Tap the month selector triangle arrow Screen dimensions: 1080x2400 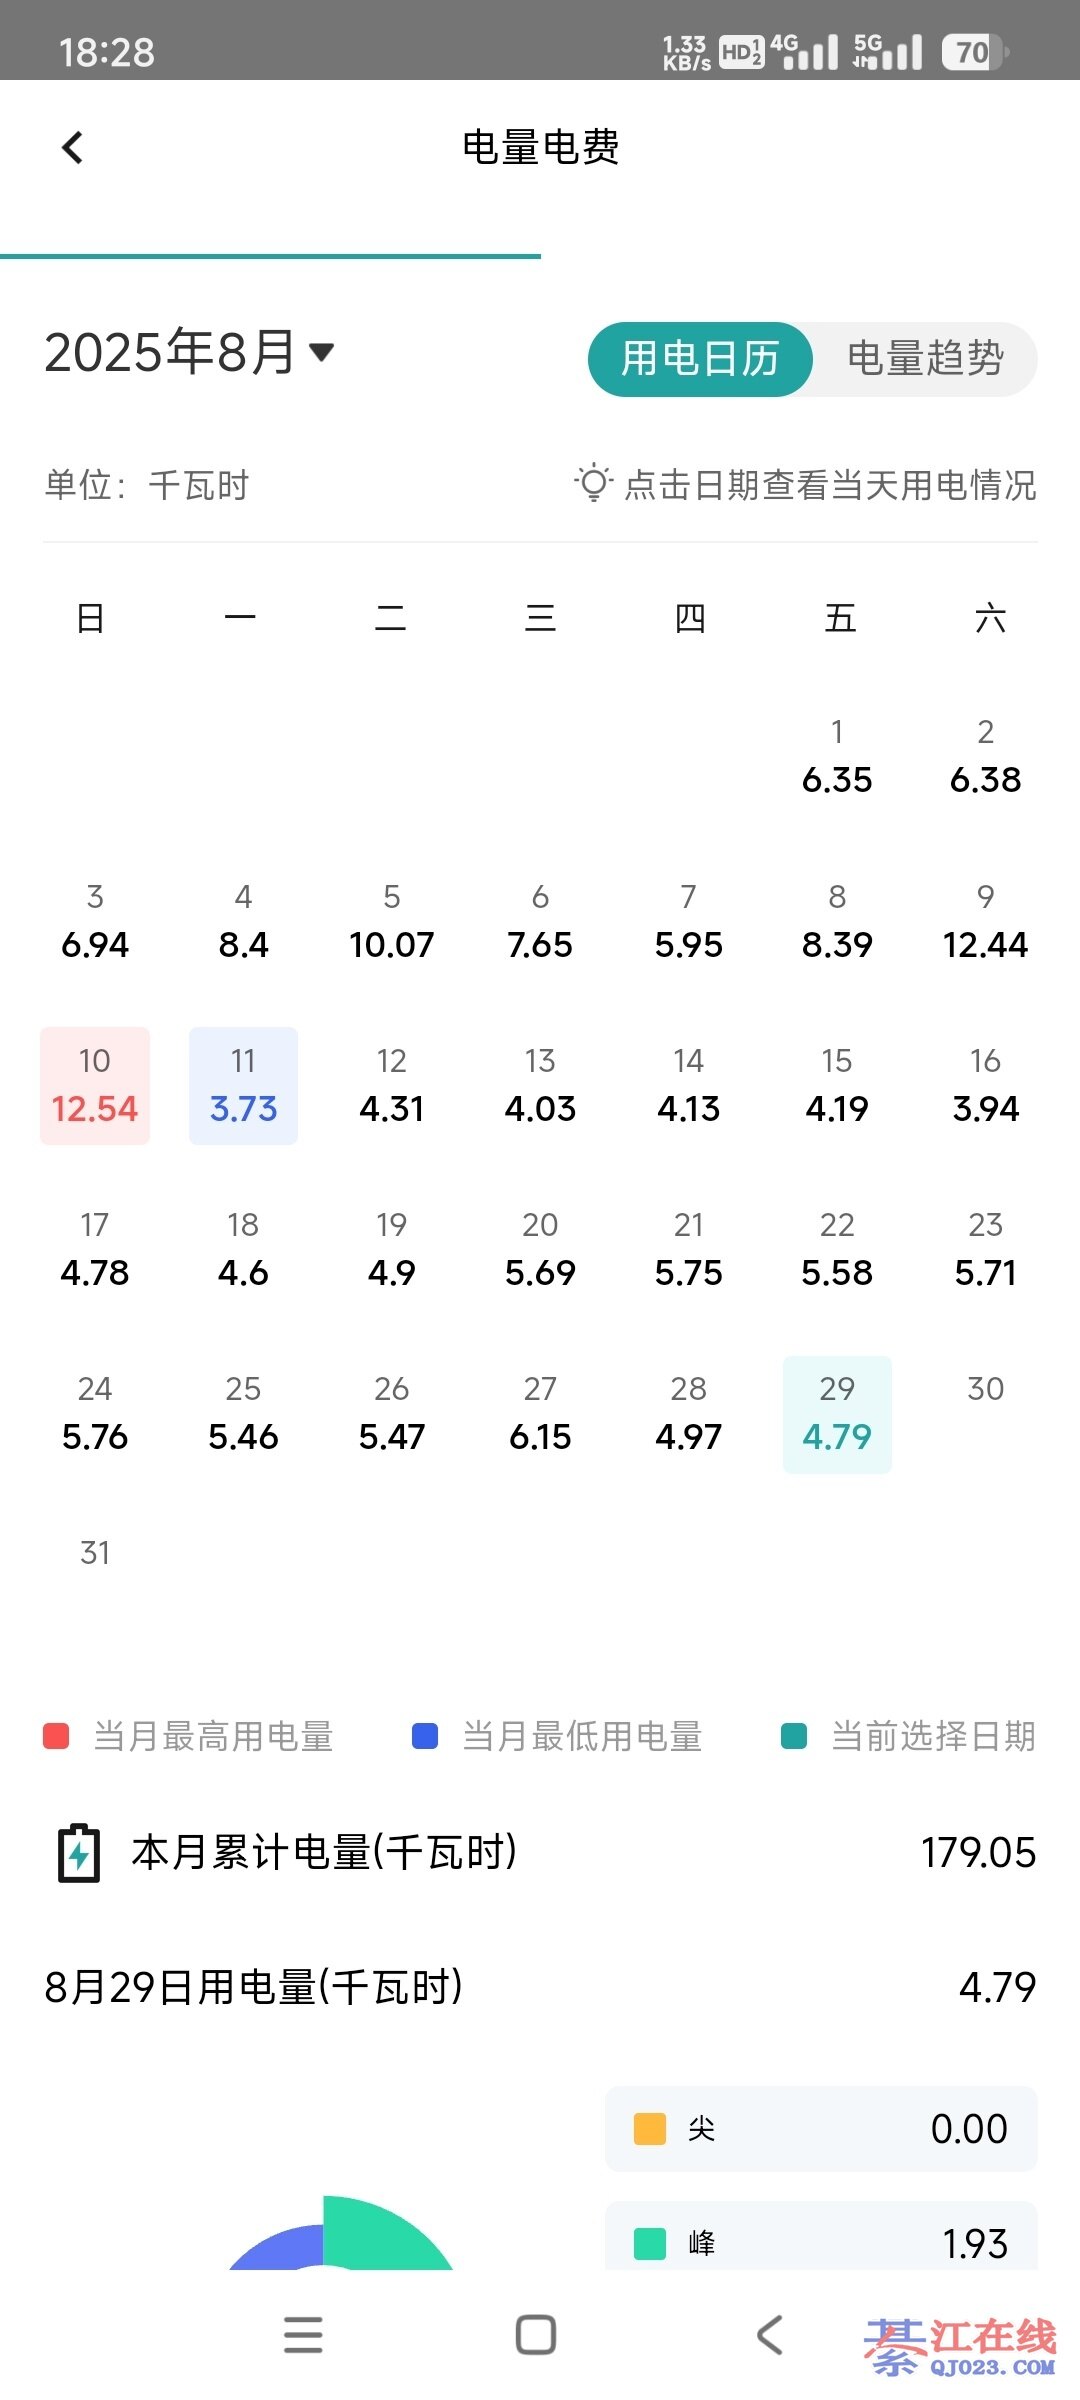click(x=322, y=352)
